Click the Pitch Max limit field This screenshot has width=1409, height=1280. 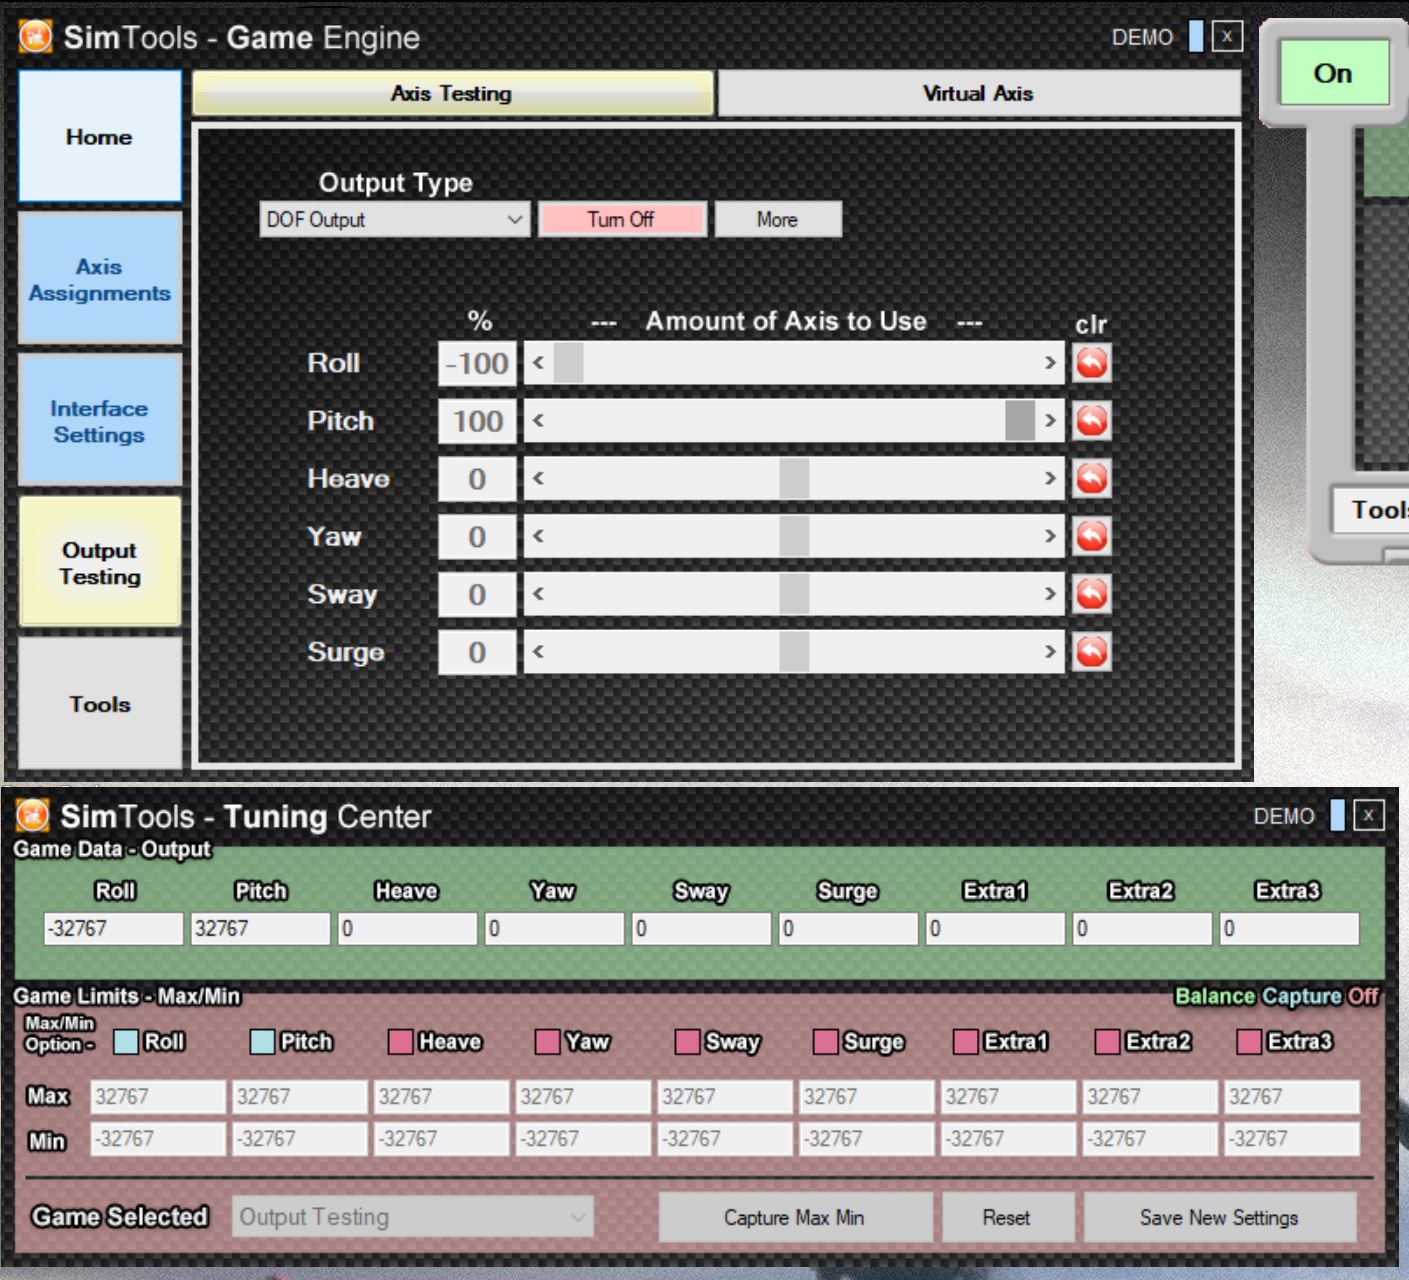coord(299,1096)
